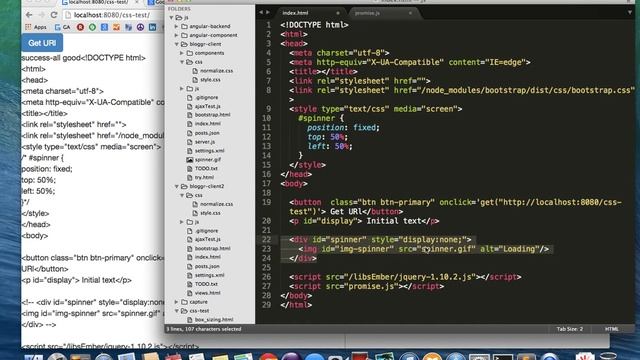
Task: Click the Get URl button
Action: coord(42,43)
